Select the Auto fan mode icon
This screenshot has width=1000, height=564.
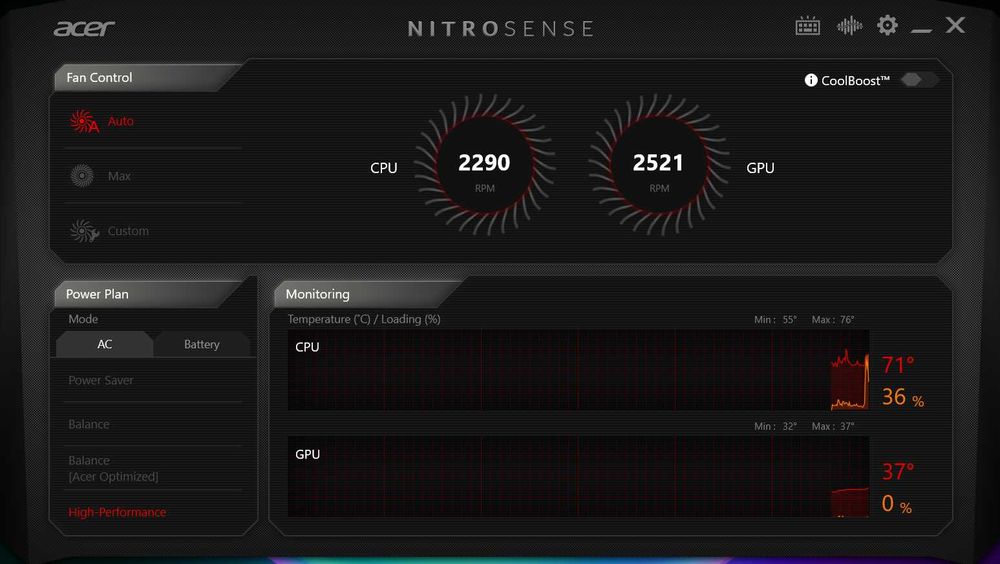point(84,121)
